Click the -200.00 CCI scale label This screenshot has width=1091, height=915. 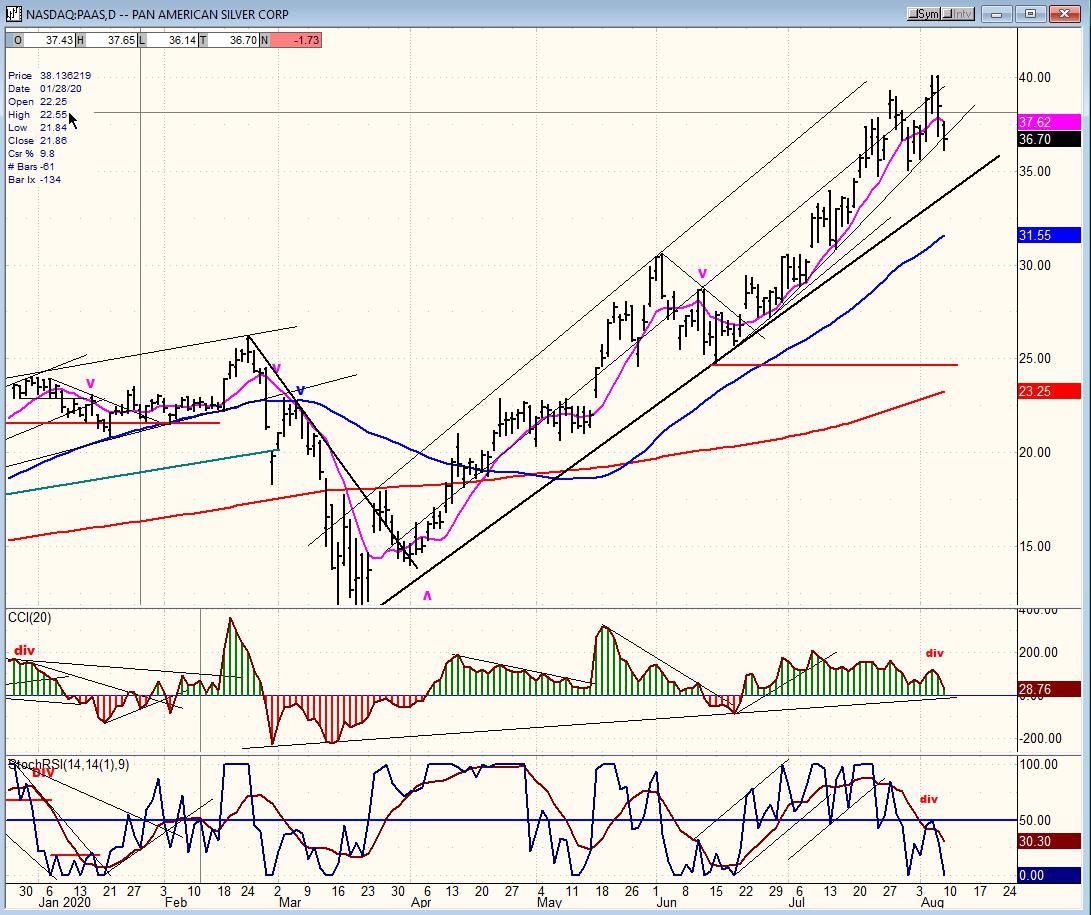click(x=1040, y=739)
